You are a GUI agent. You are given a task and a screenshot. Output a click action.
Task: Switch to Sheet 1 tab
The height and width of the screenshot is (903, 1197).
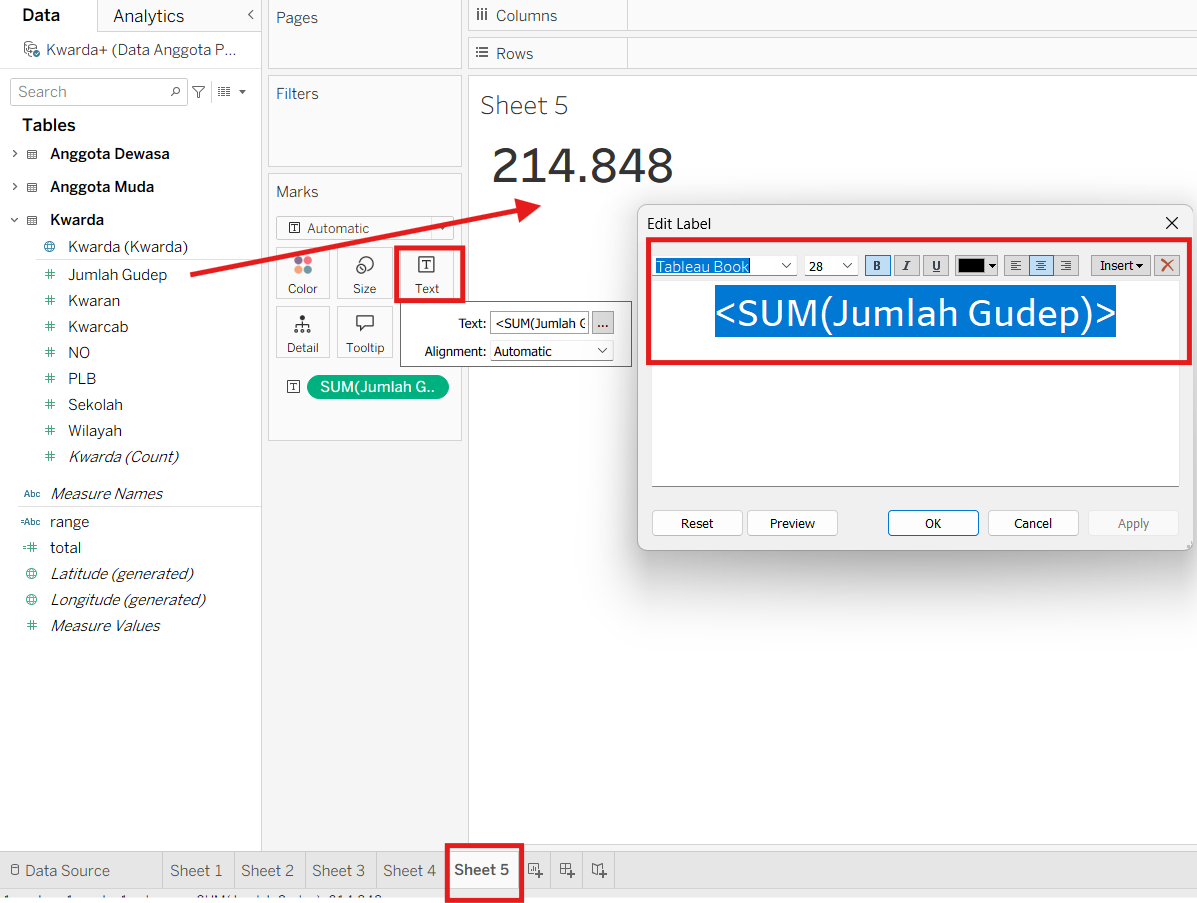(x=196, y=870)
